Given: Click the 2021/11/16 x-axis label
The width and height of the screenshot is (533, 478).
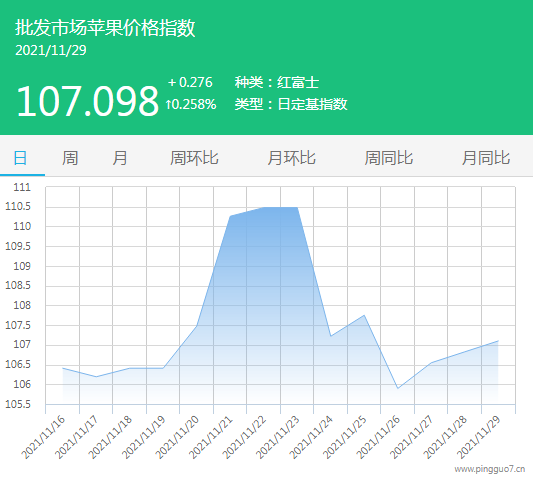Looking at the screenshot, I should click(43, 437).
